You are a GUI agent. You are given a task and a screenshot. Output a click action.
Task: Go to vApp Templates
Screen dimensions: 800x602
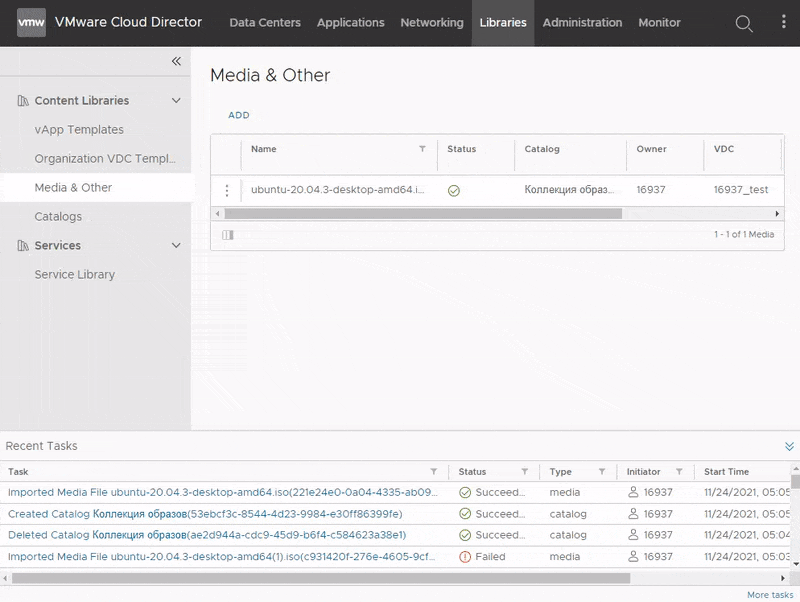[x=79, y=130]
